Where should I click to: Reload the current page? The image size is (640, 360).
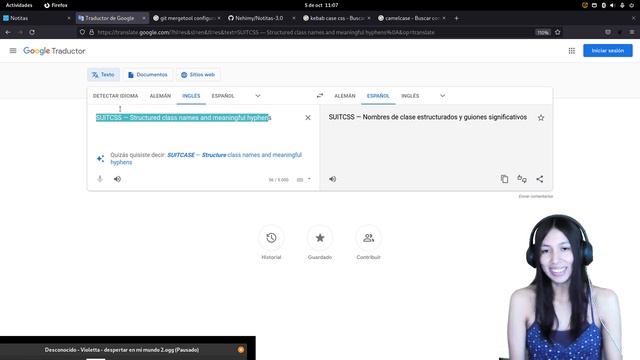32,32
